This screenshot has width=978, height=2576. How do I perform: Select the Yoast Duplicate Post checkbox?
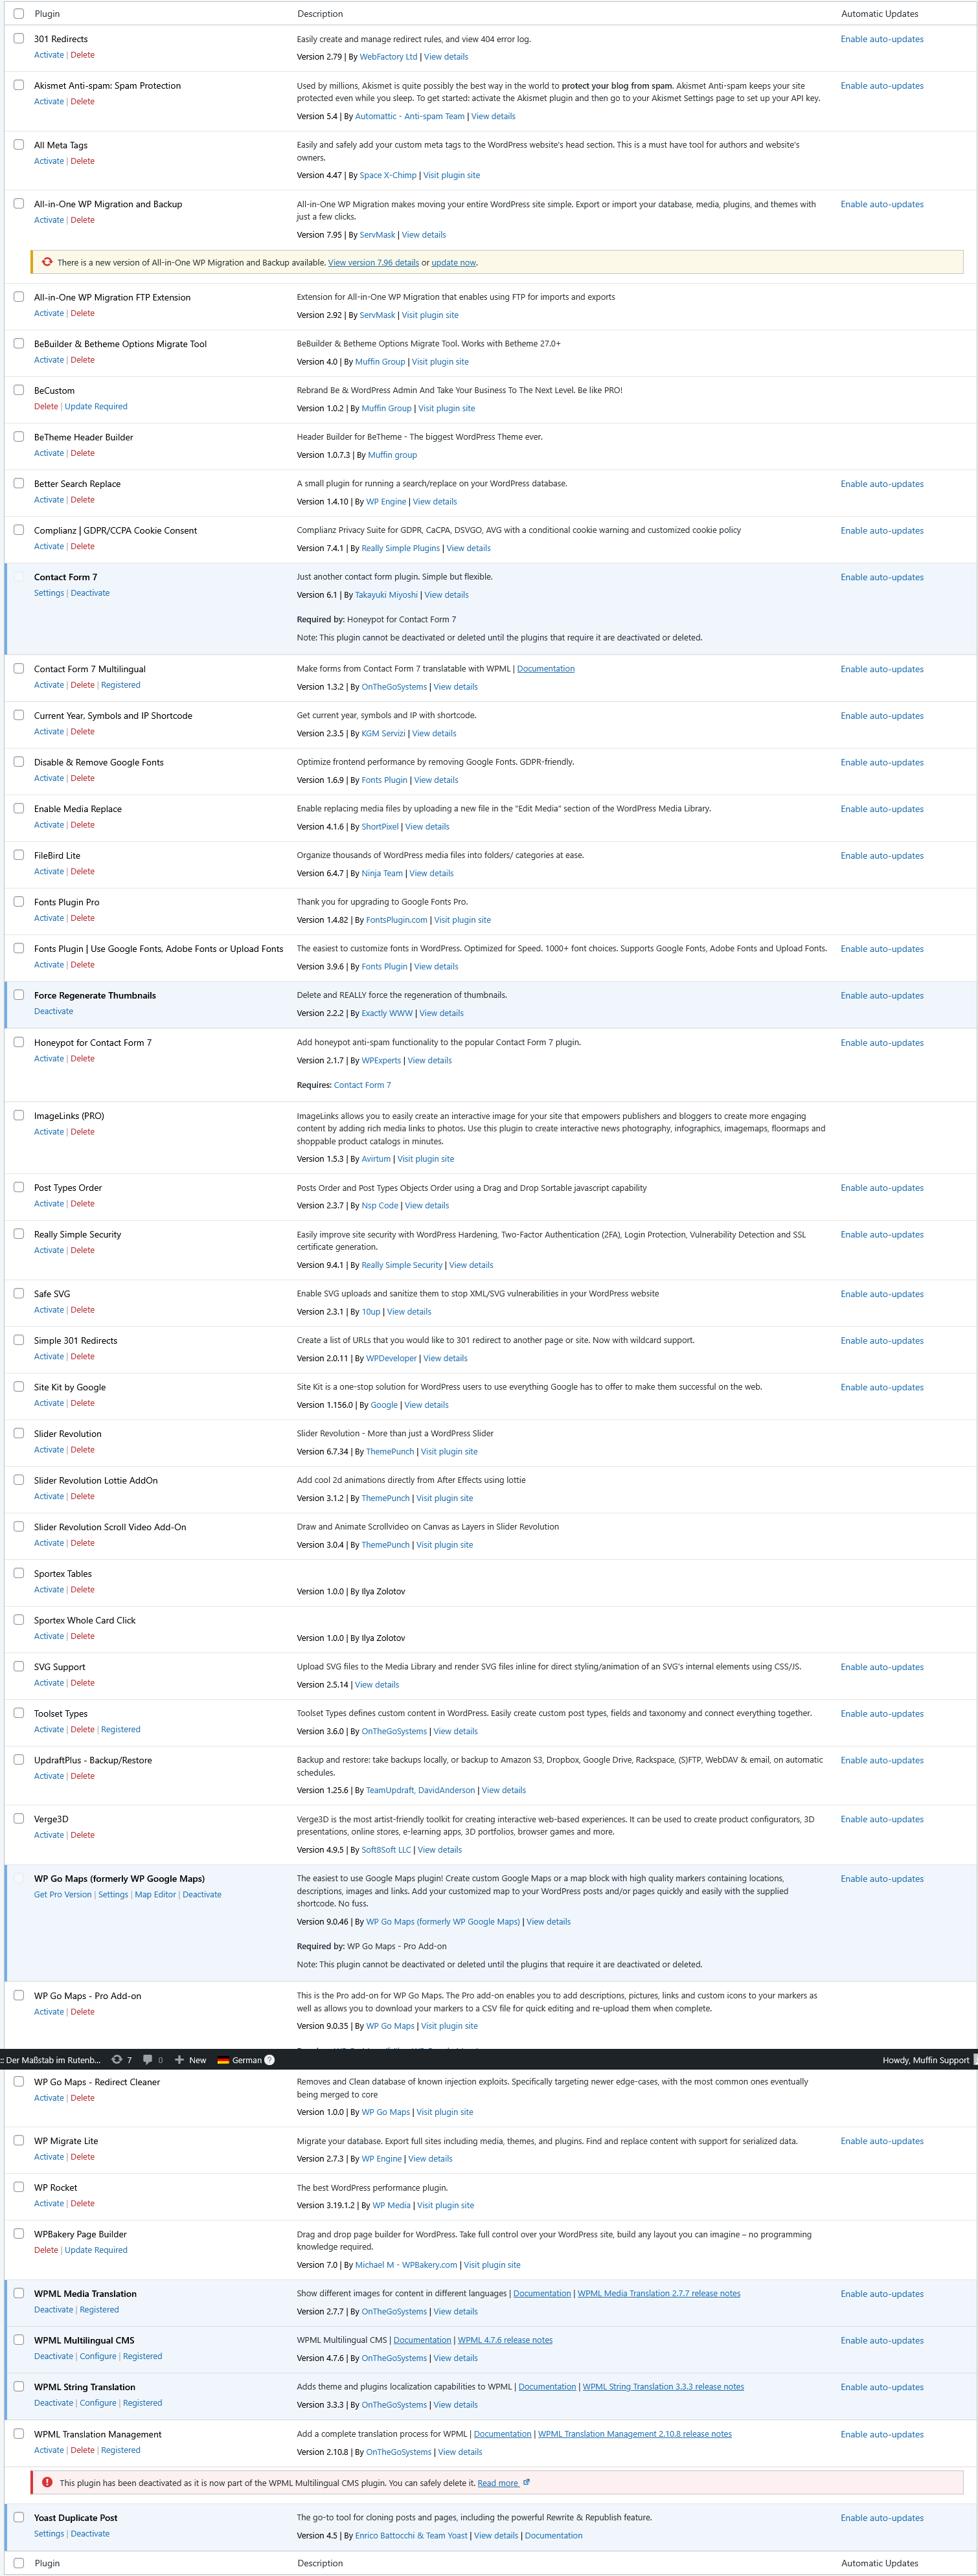pyautogui.click(x=18, y=2517)
